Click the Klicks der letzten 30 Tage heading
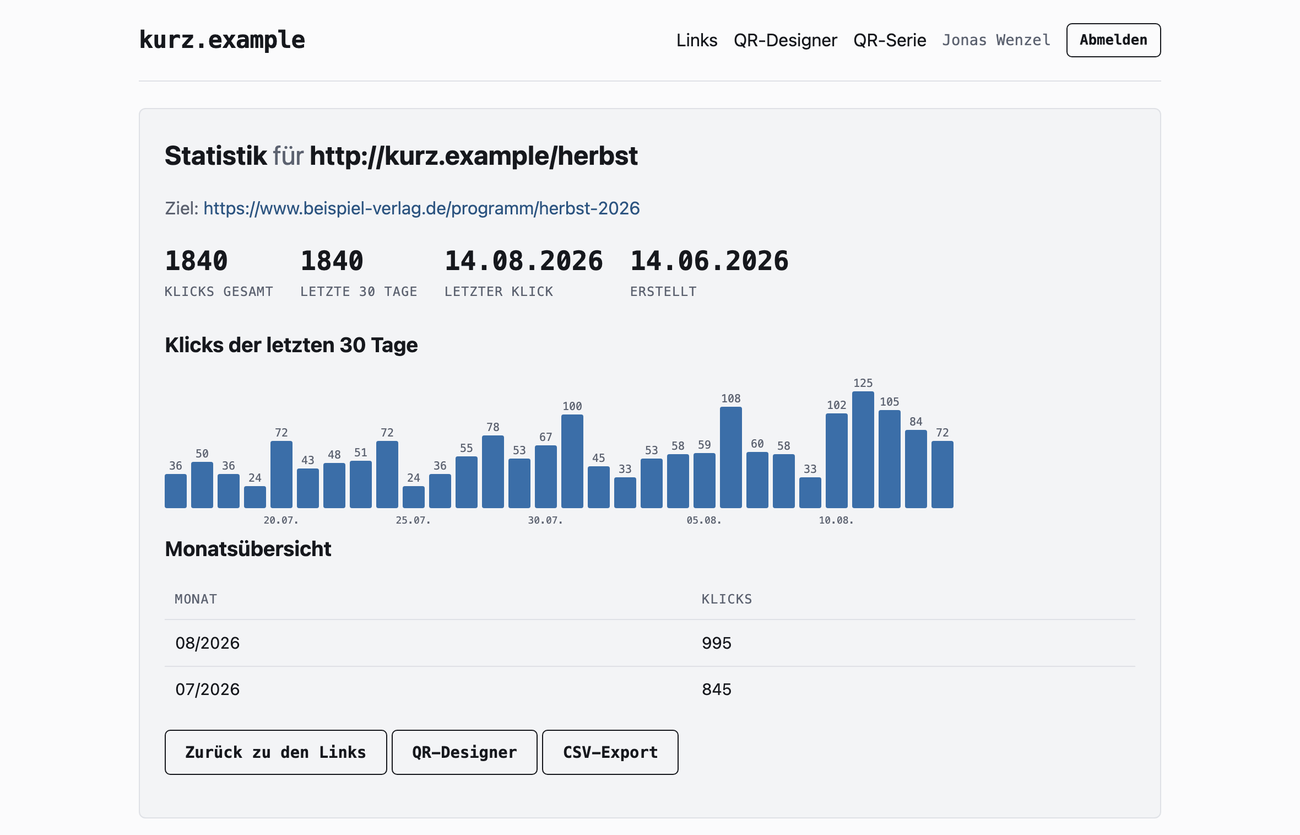Image resolution: width=1300 pixels, height=835 pixels. (x=291, y=345)
